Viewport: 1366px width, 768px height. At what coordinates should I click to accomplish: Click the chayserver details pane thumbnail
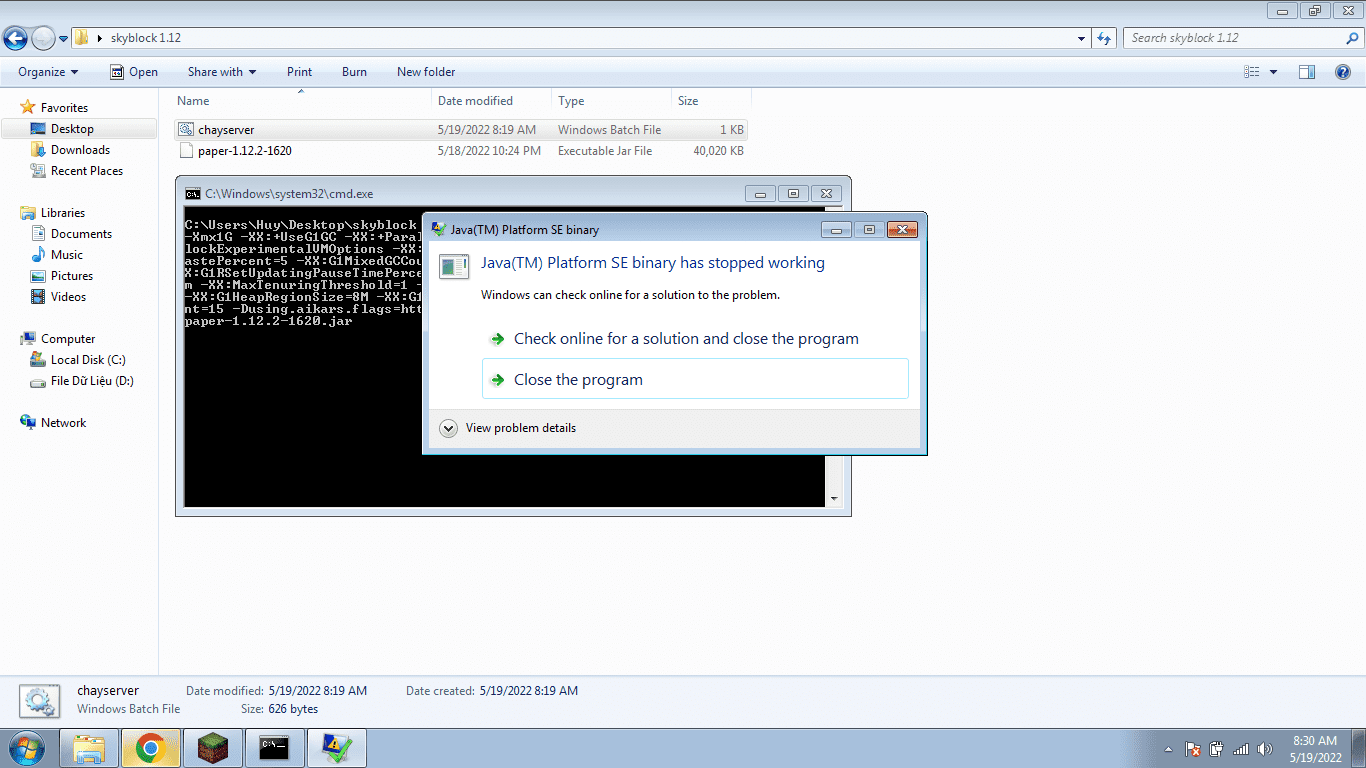40,701
